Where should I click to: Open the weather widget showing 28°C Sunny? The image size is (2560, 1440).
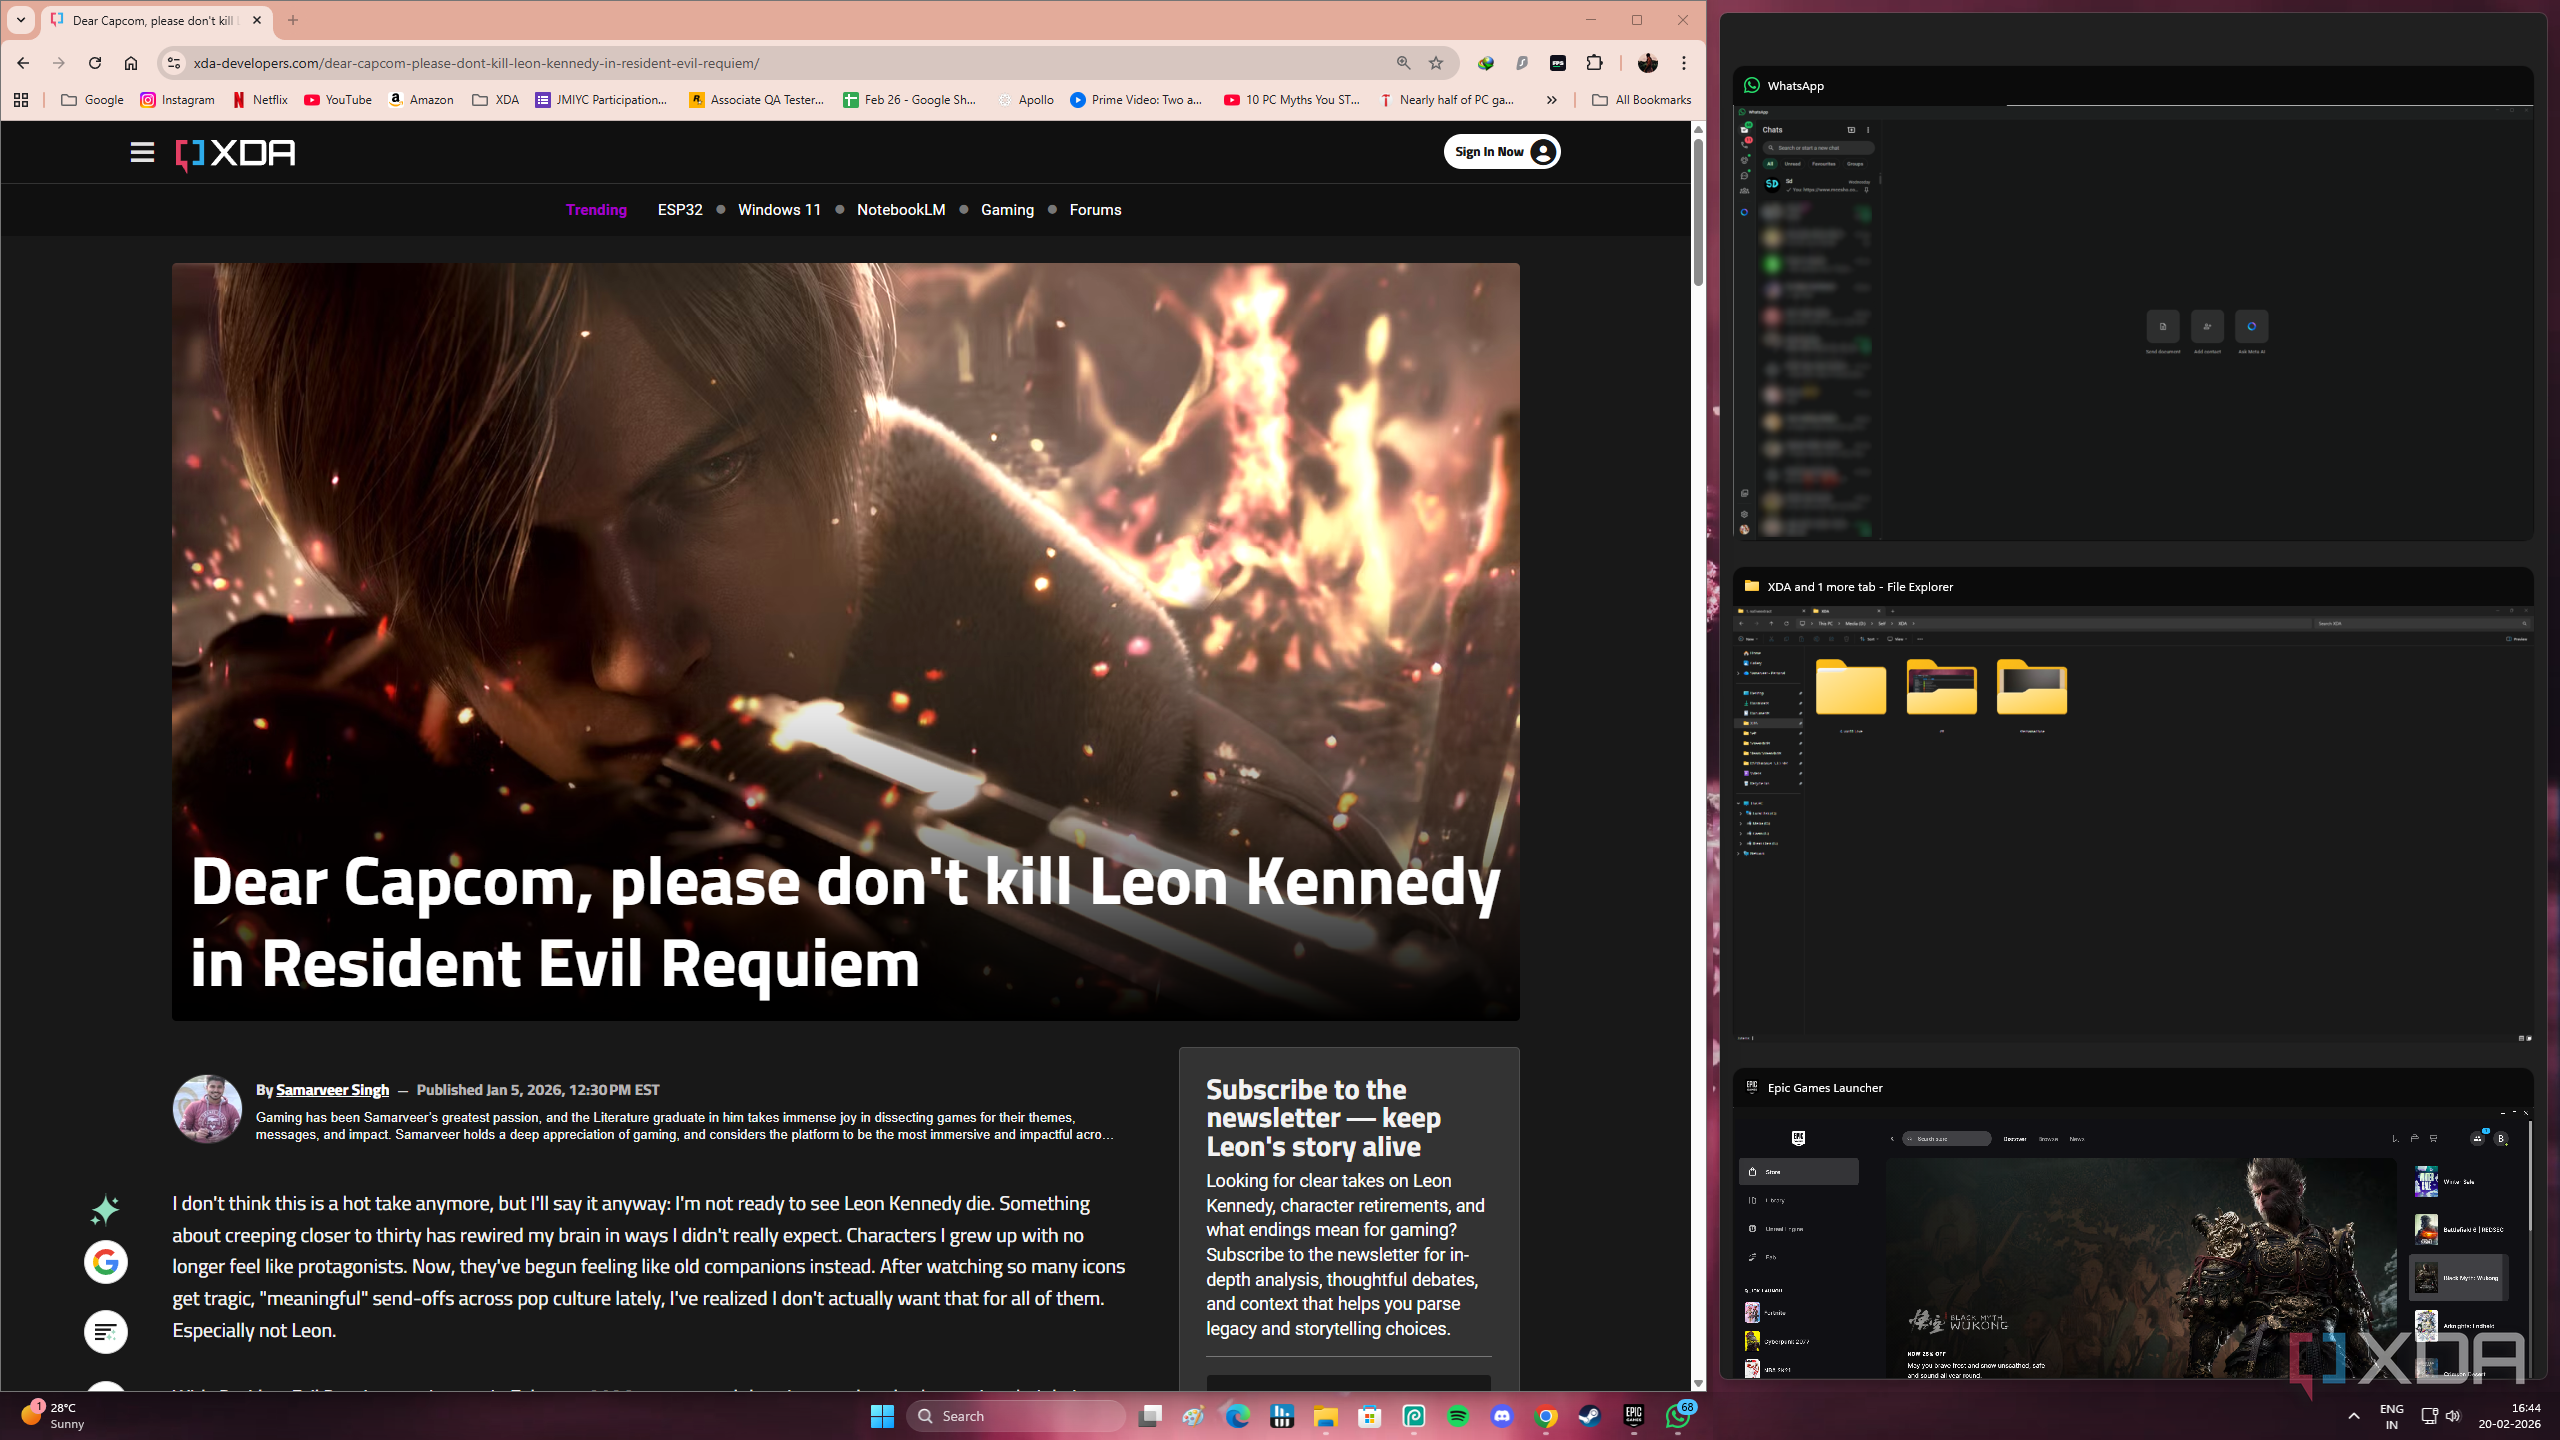click(55, 1416)
